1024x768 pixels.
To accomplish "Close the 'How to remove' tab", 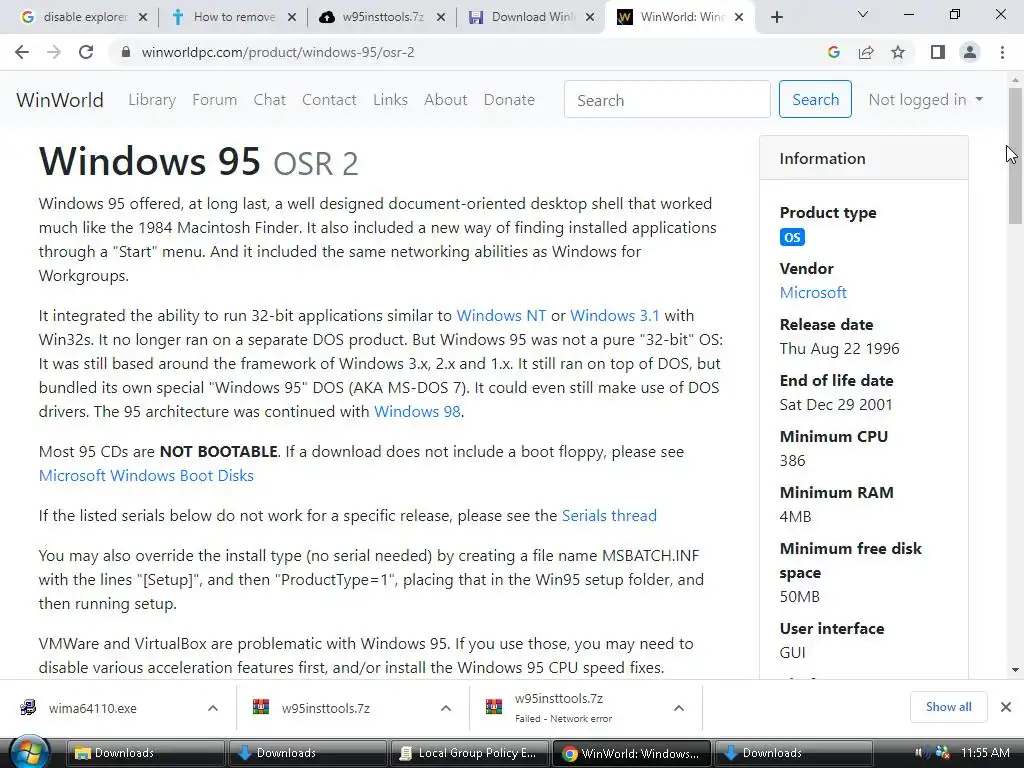I will pyautogui.click(x=292, y=17).
